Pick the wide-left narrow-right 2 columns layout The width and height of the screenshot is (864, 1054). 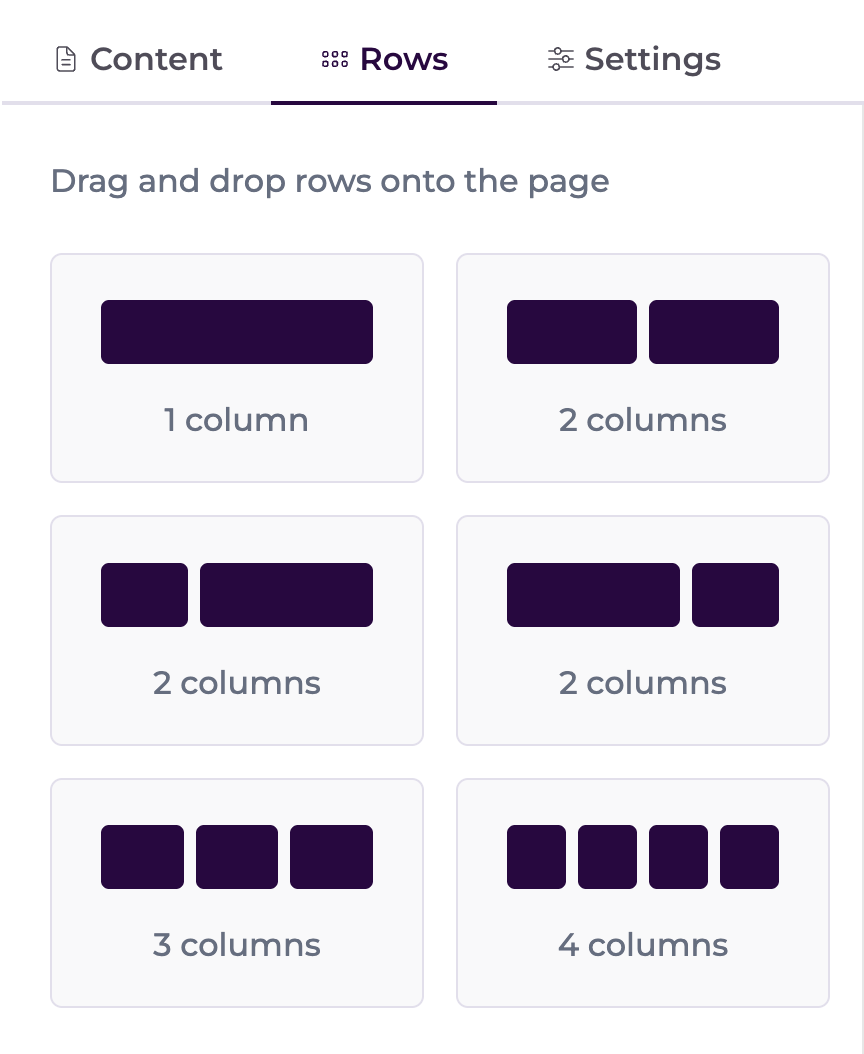pyautogui.click(x=643, y=631)
